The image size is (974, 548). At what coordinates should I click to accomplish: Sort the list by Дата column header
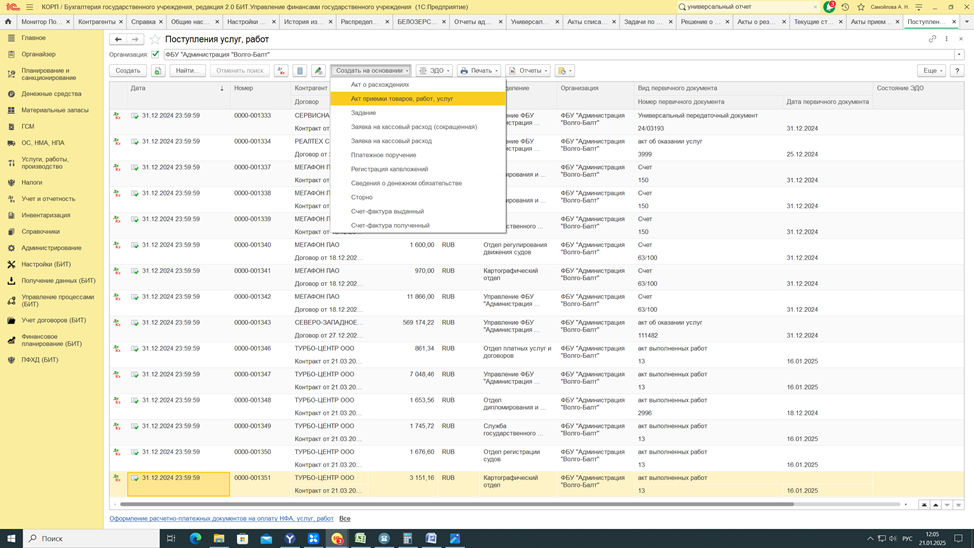178,88
